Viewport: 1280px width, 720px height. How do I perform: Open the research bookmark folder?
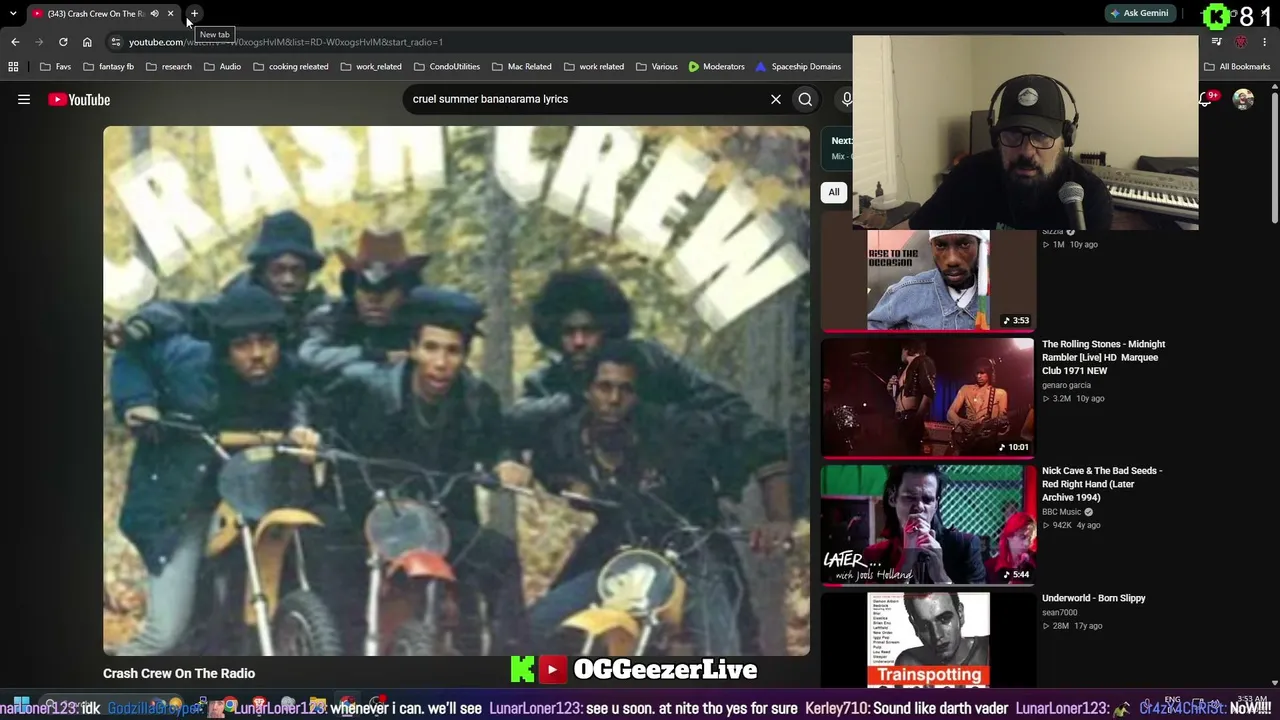point(168,67)
